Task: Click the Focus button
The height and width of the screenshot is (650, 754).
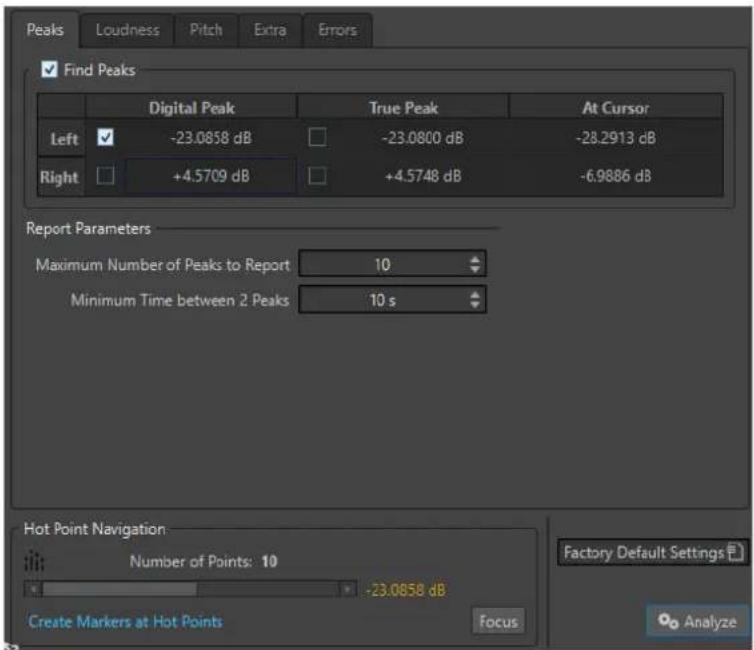Action: point(498,622)
